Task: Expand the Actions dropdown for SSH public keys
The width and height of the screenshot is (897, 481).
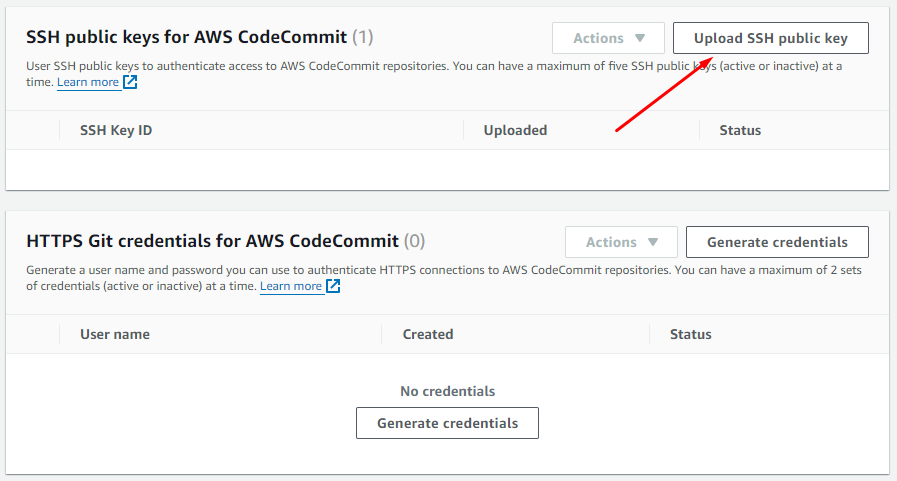Action: [608, 38]
